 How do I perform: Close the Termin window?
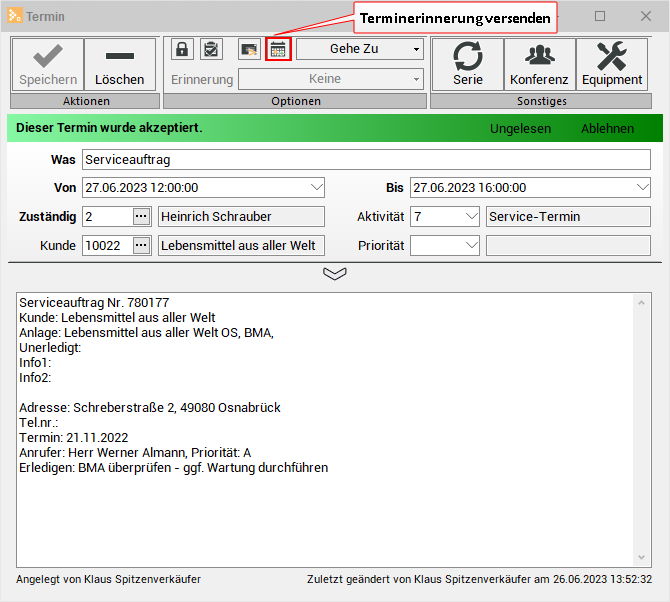(x=646, y=16)
